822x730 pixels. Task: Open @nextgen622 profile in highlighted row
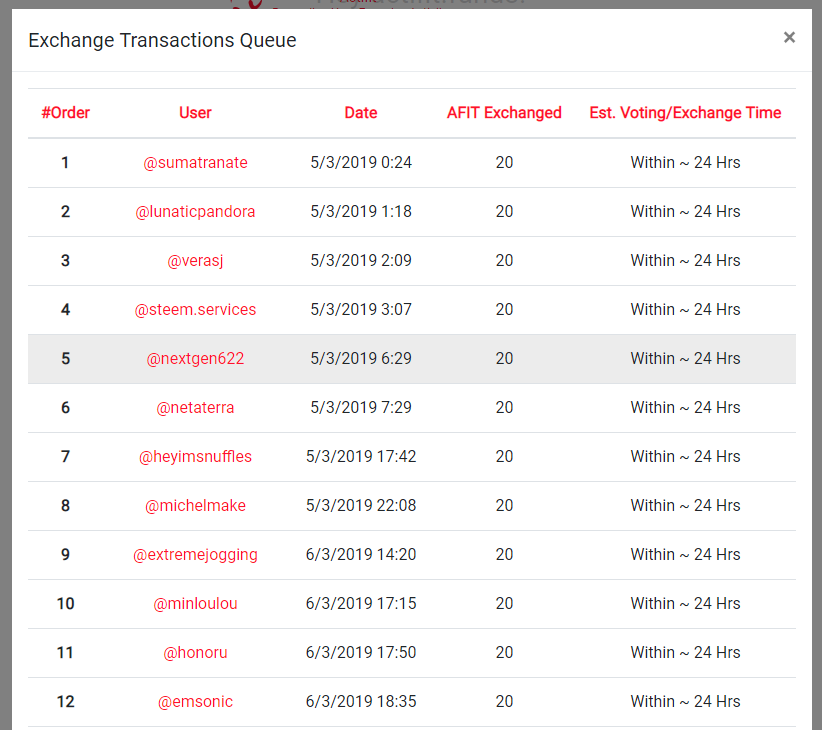point(195,358)
